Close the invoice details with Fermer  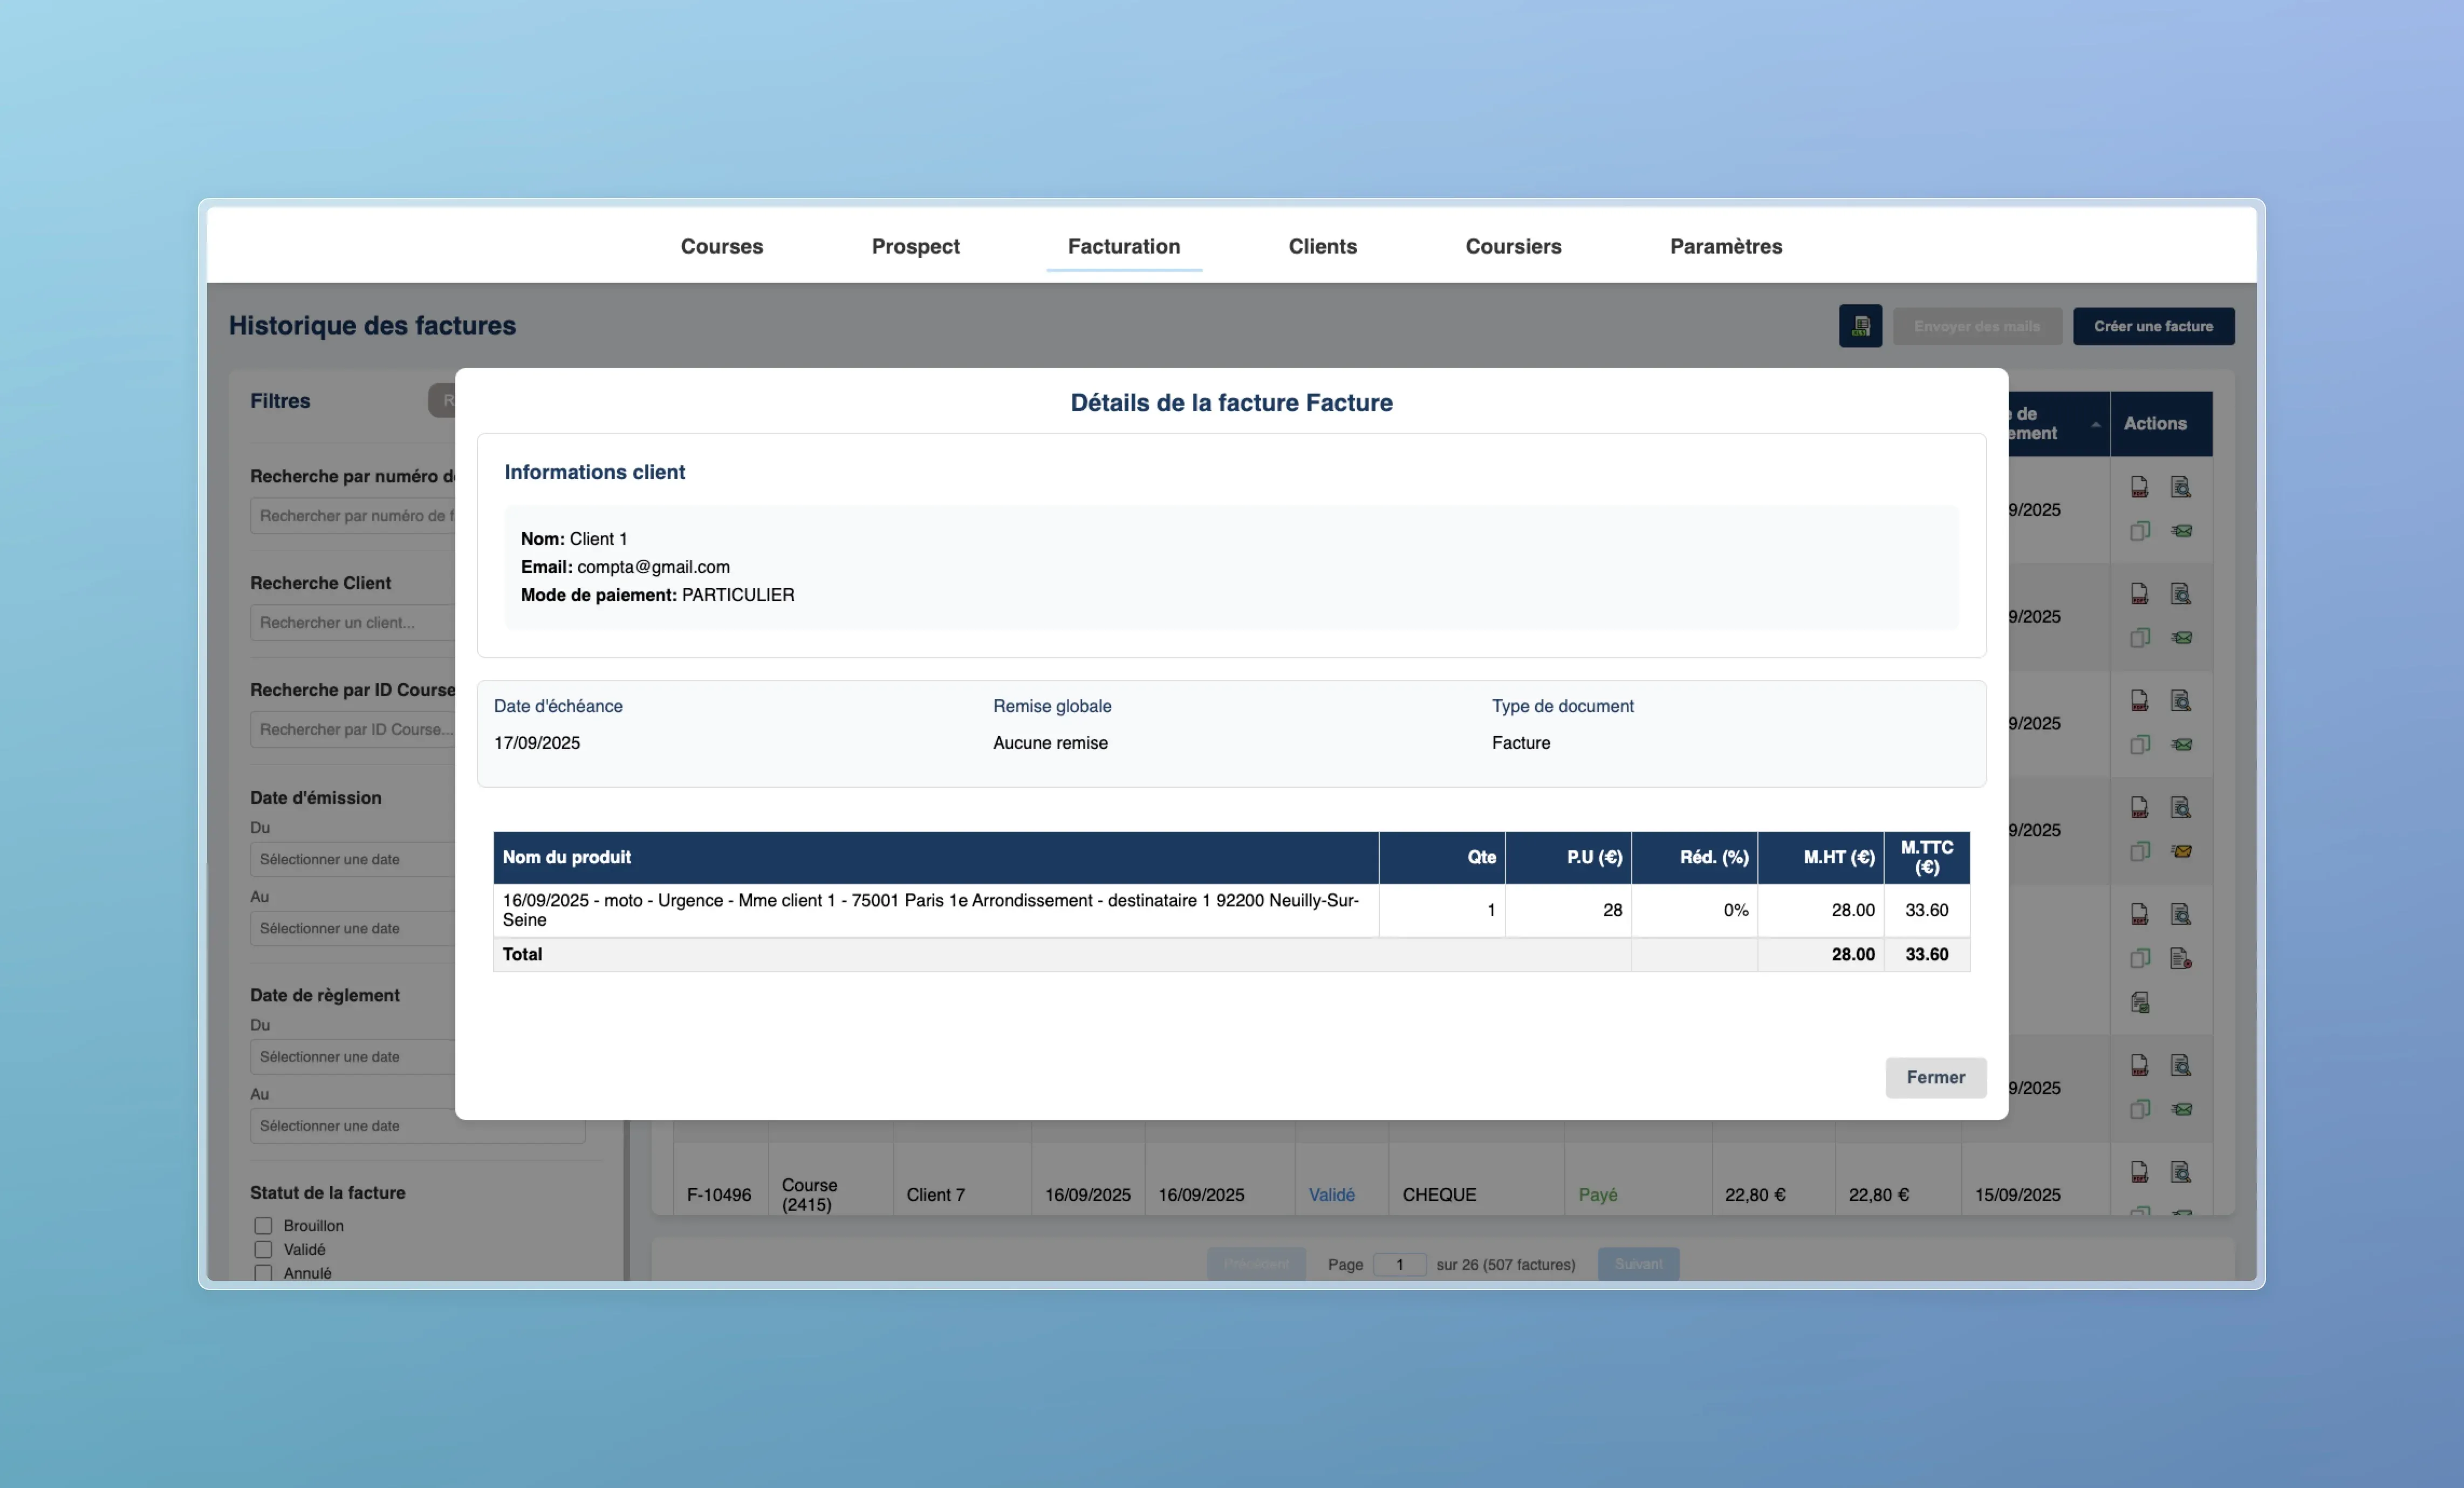[1934, 1077]
